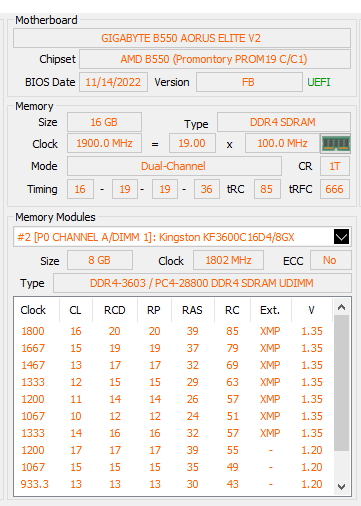Screen dimensions: 361x506
Task: Click the memory size 16 GB field
Action: [104, 122]
